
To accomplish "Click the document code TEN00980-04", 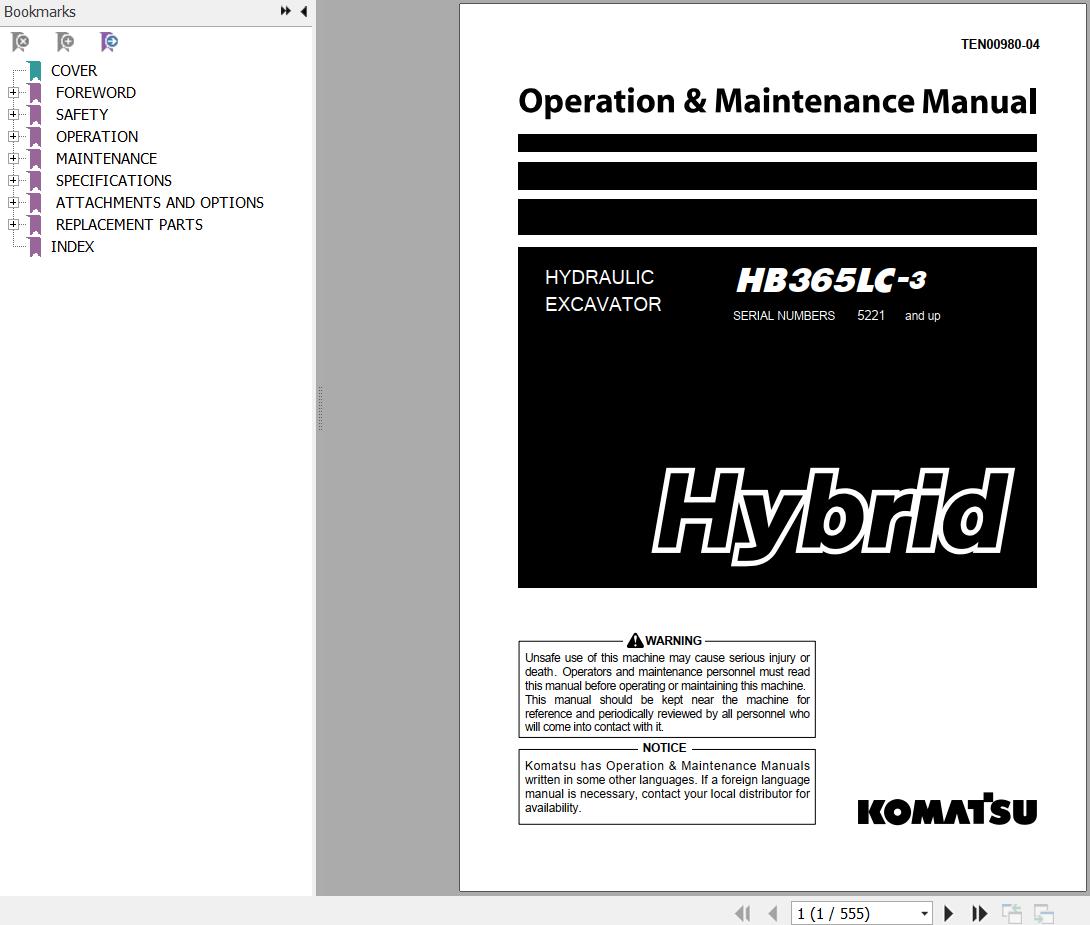I will (1000, 44).
